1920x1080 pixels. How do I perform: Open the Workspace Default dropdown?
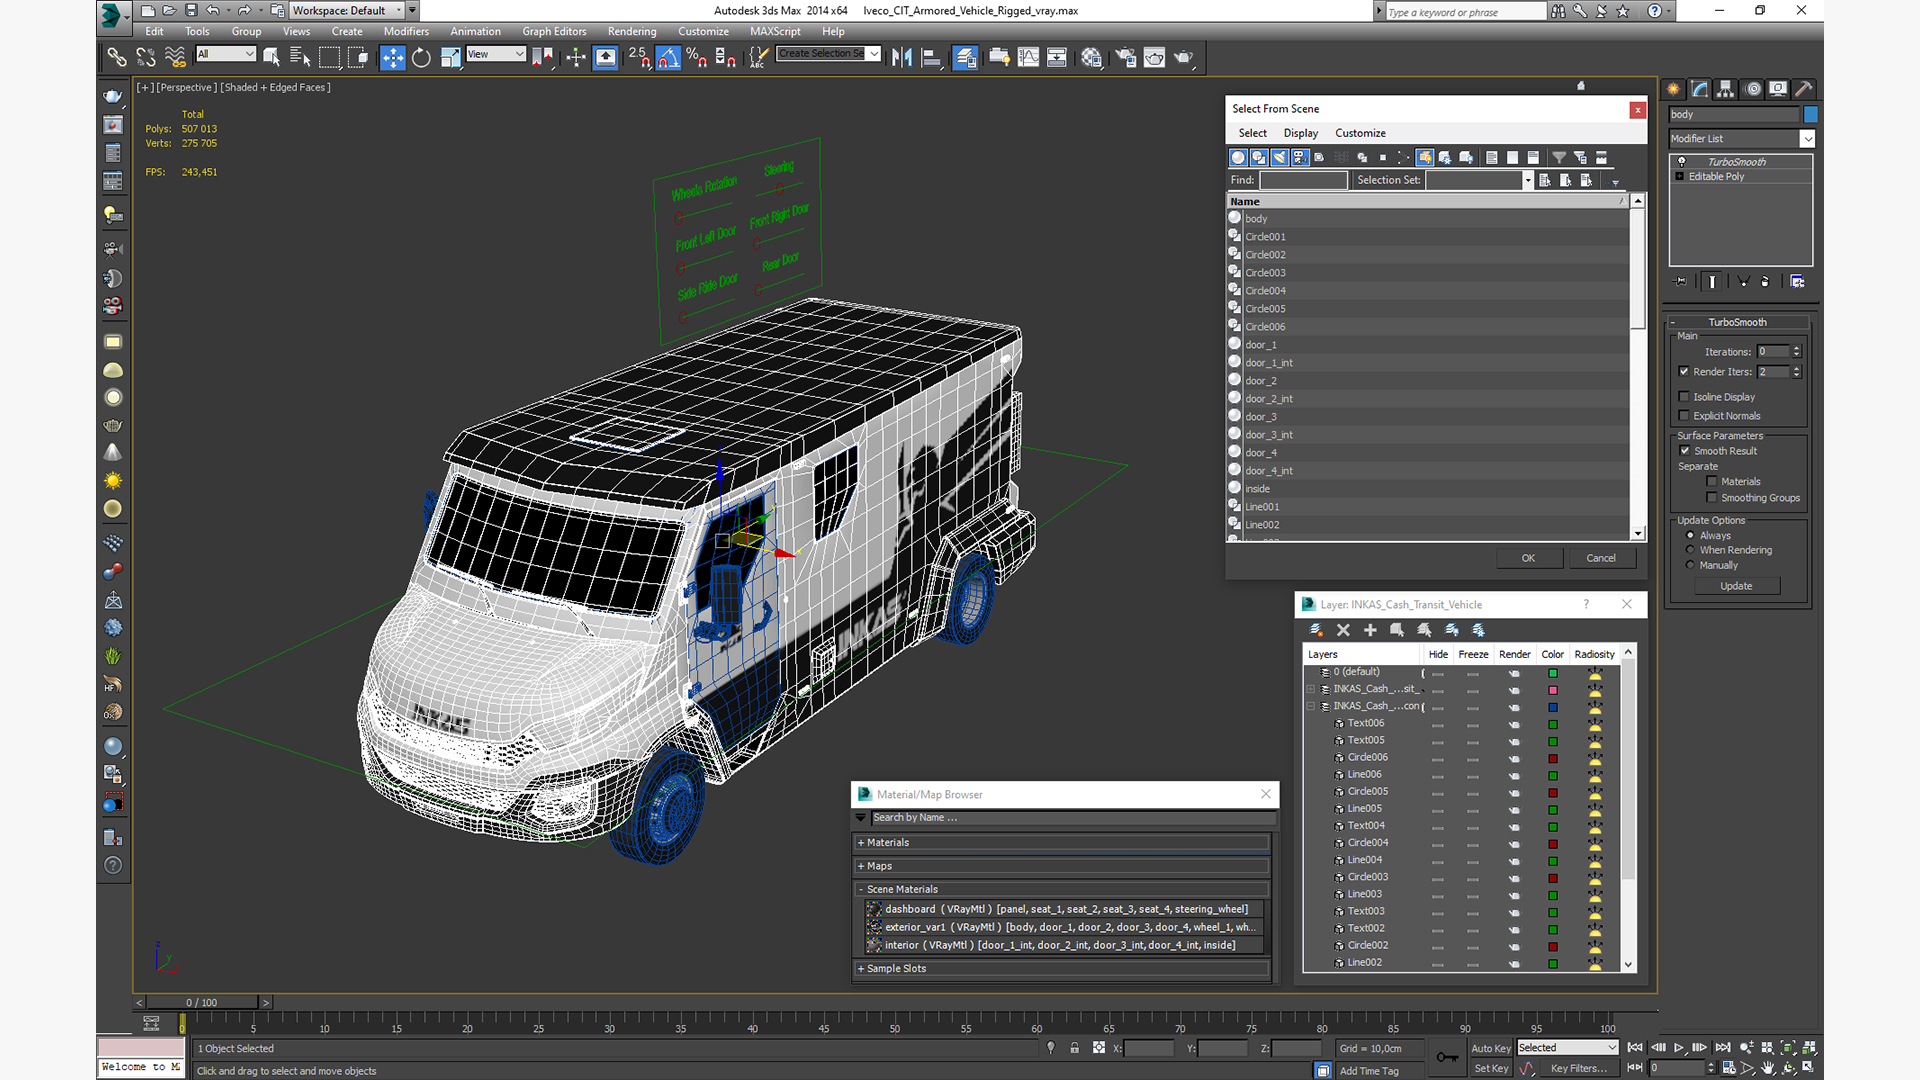(354, 11)
